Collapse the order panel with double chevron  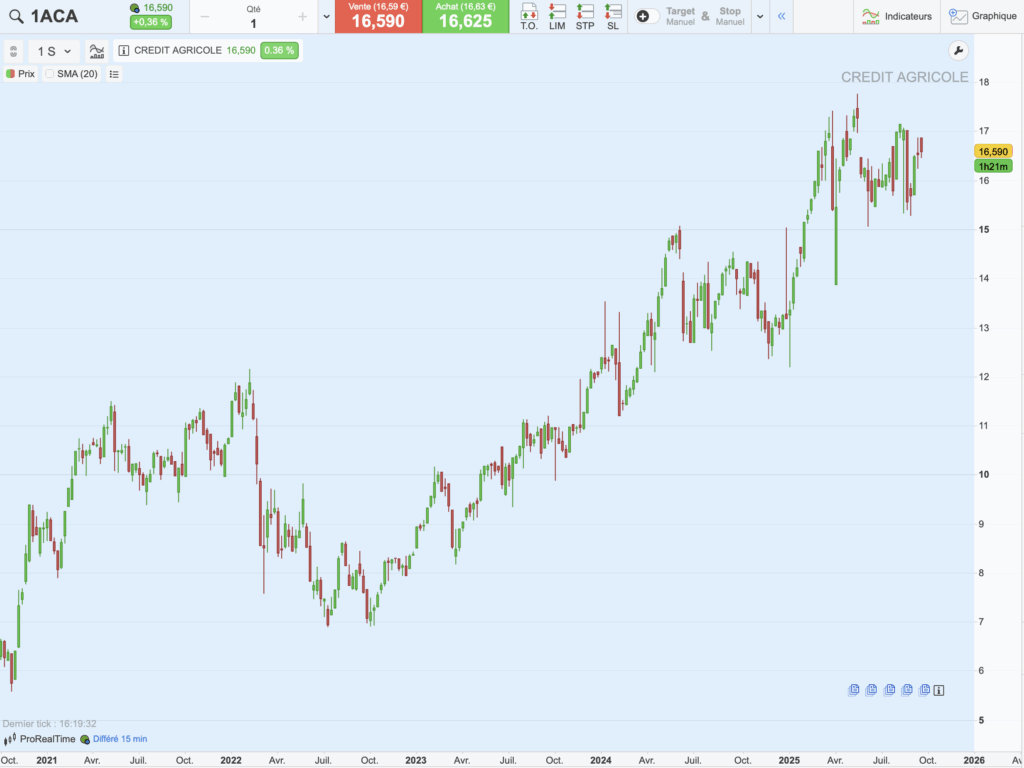tap(781, 16)
